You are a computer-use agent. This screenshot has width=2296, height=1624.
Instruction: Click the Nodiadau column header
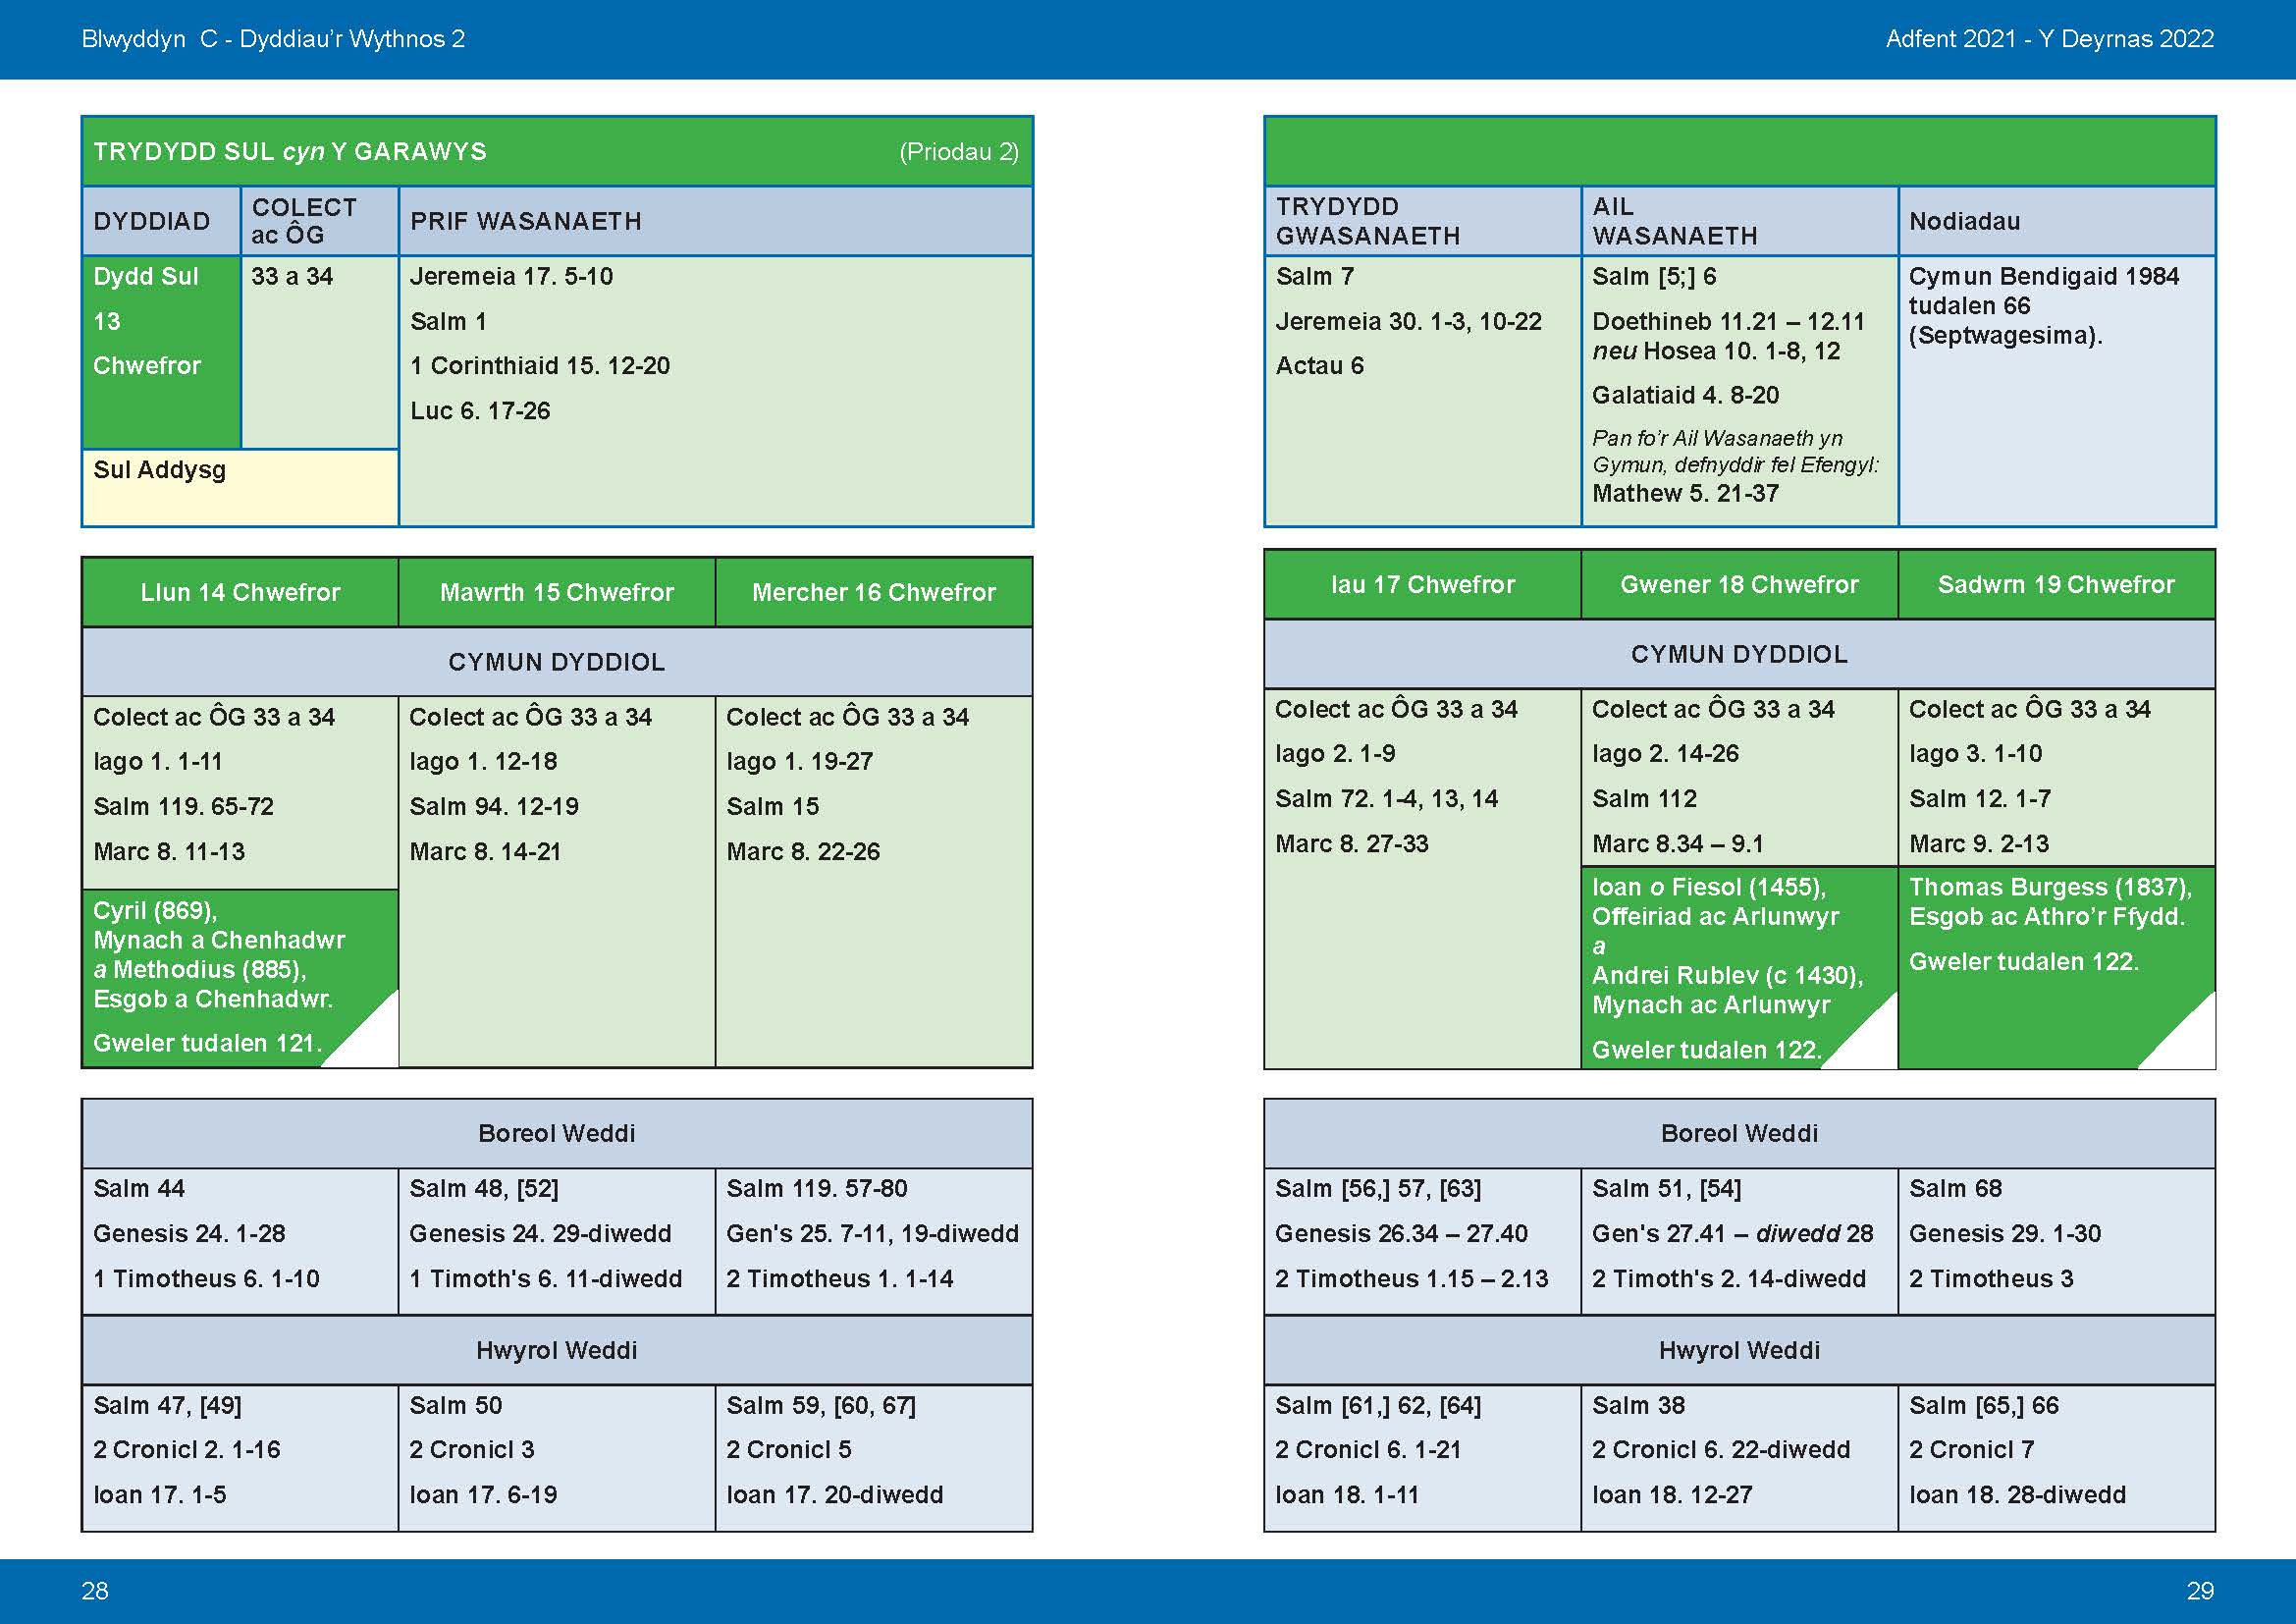click(1964, 221)
